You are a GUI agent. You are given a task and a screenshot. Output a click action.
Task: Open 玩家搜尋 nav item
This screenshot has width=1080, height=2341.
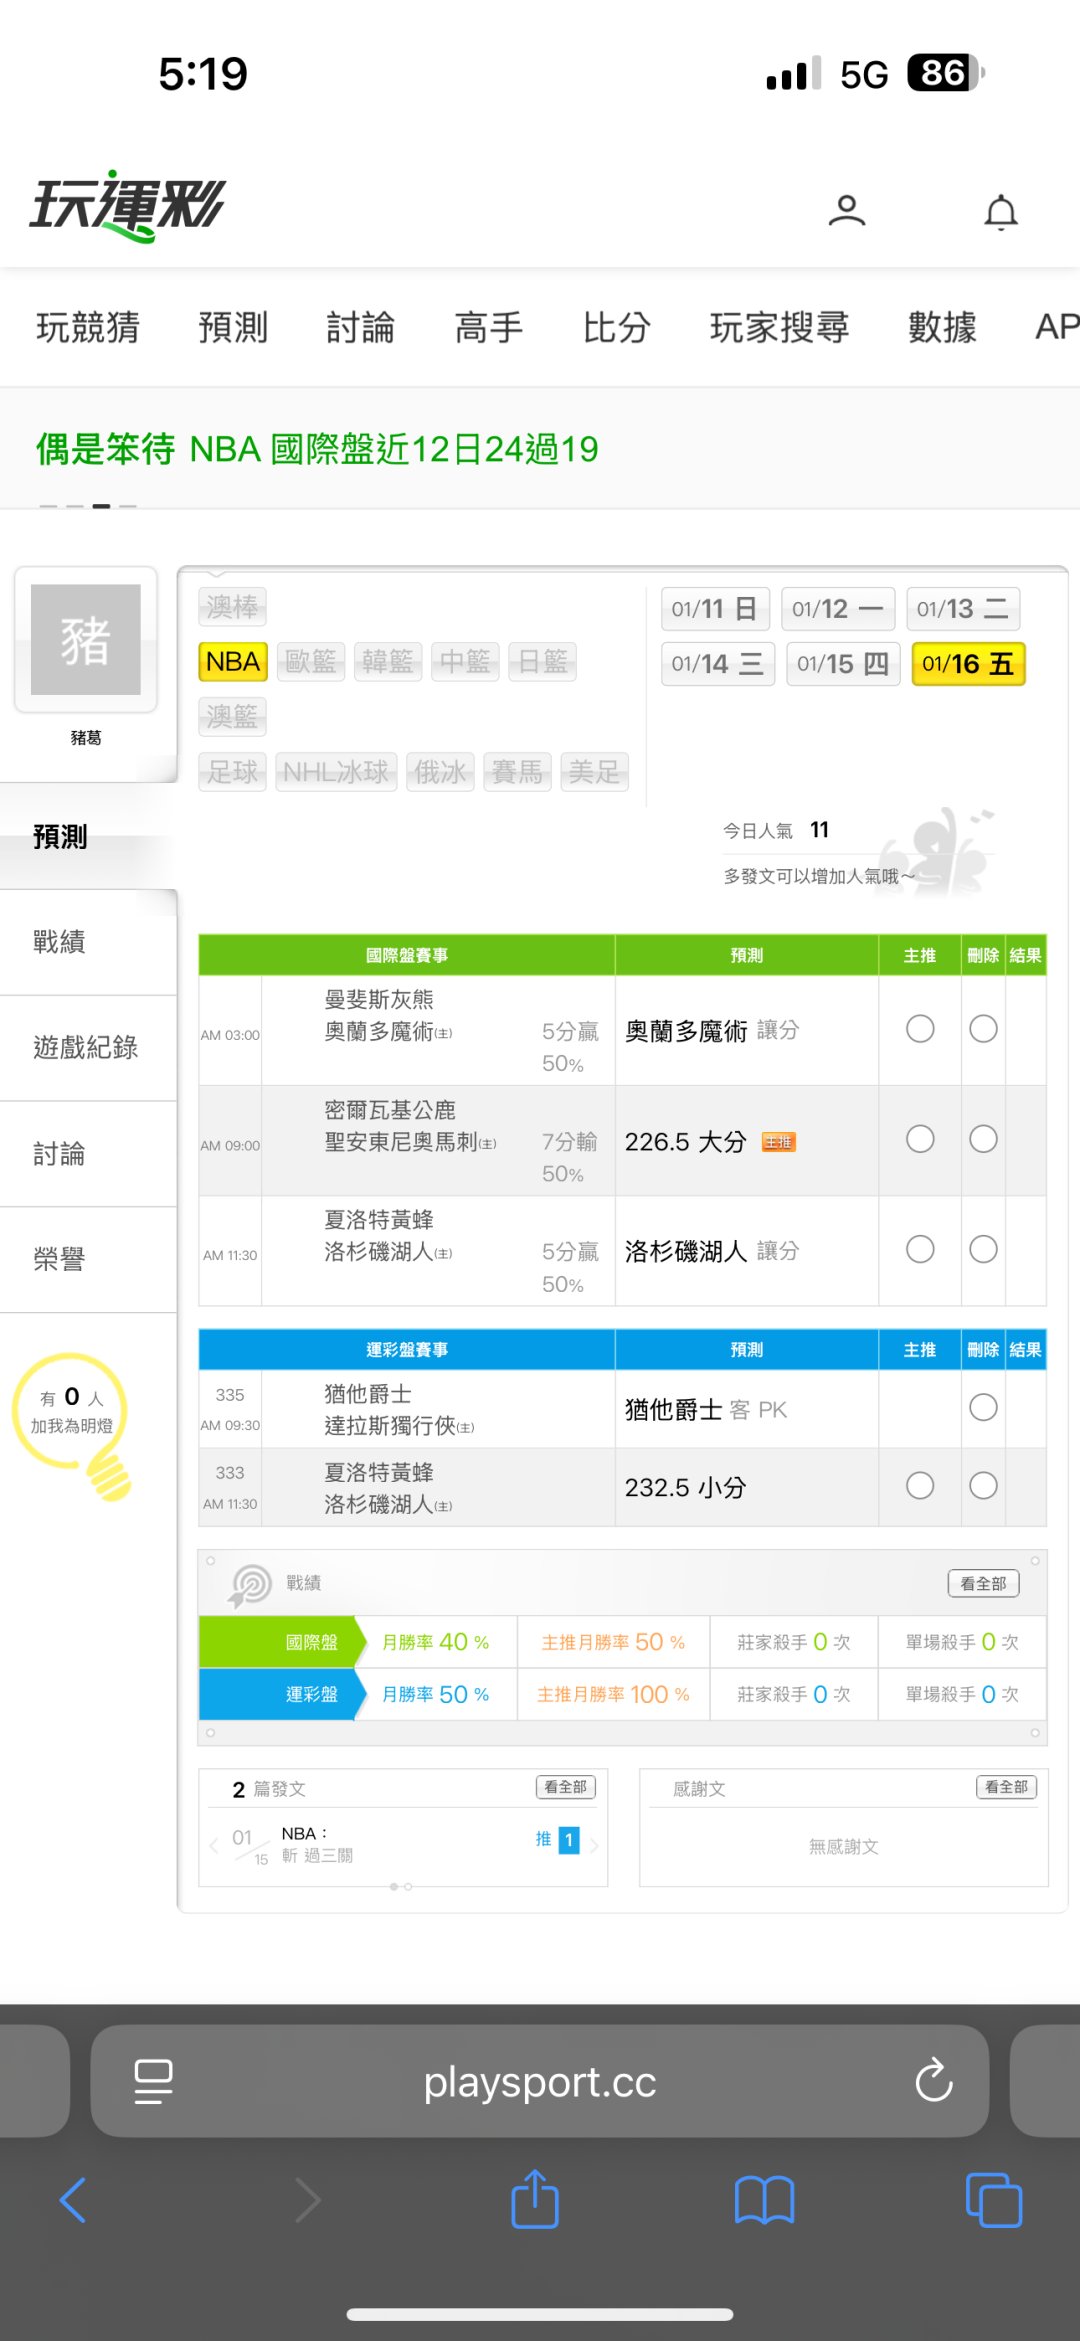(x=779, y=327)
